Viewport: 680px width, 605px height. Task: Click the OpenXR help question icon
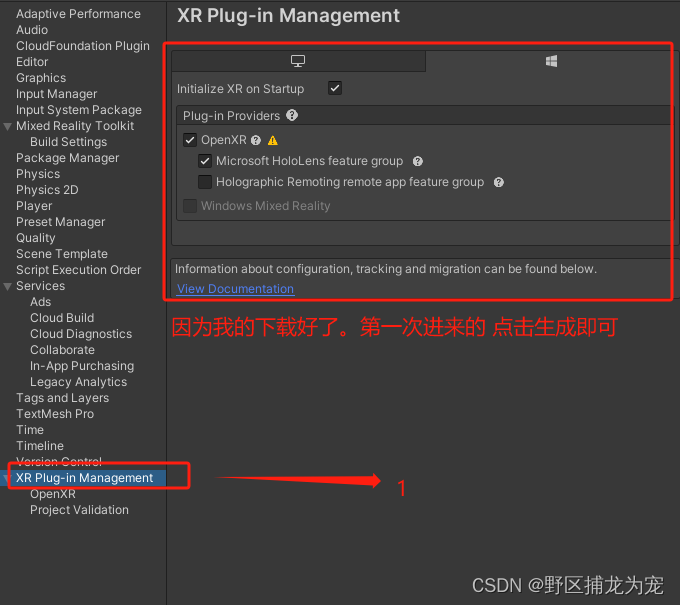(x=256, y=140)
